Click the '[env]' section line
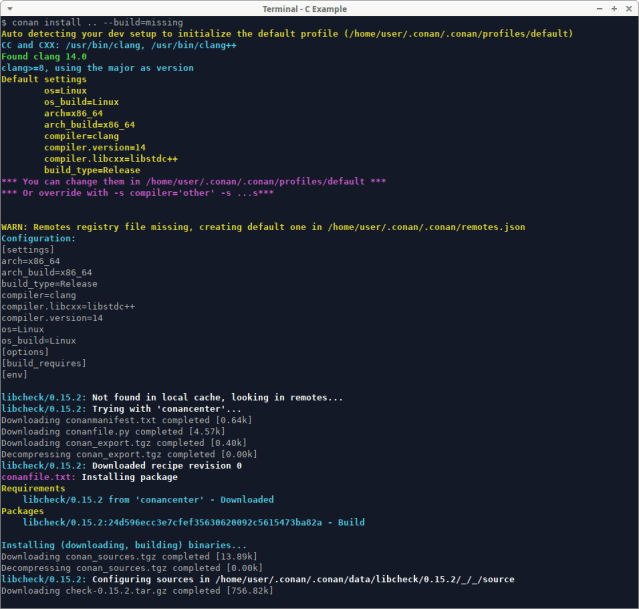The width and height of the screenshot is (639, 609). point(14,375)
